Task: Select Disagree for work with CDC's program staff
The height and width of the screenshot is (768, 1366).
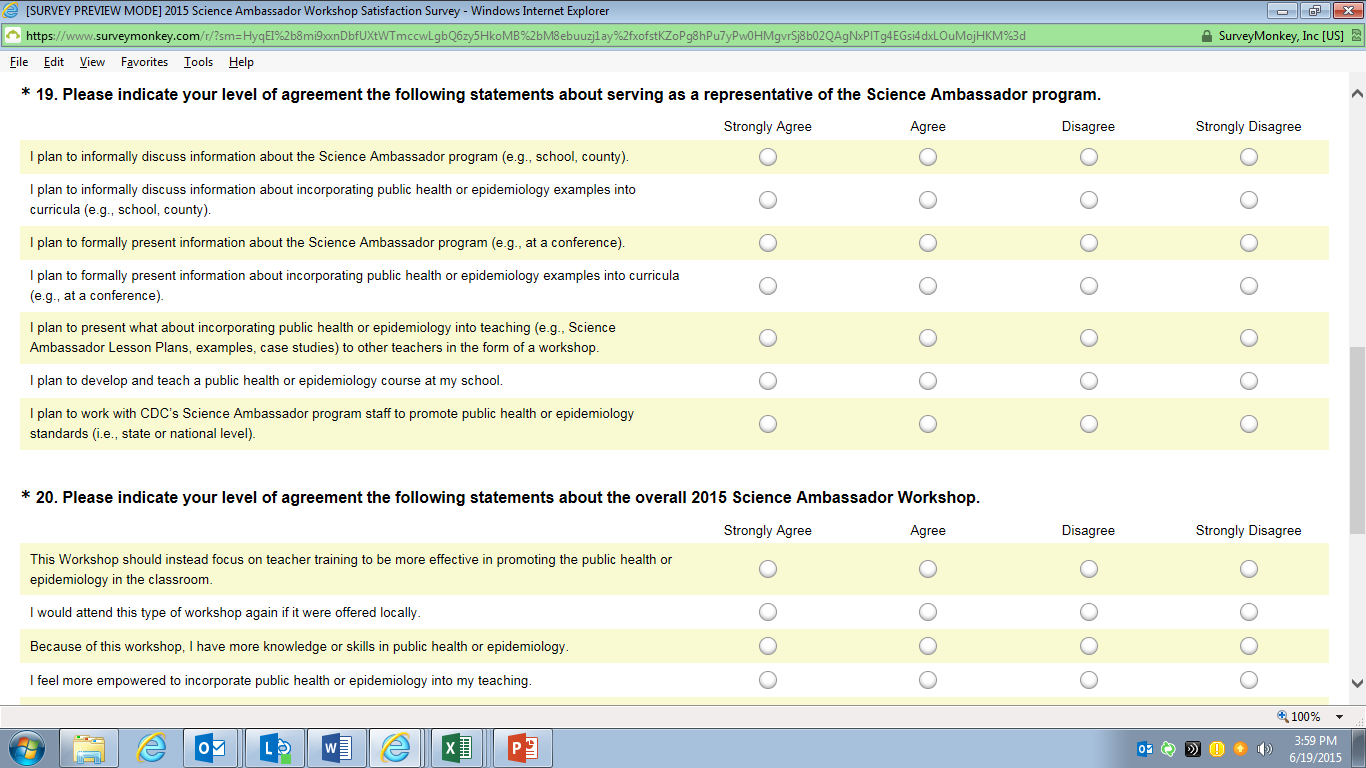Action: 1089,424
